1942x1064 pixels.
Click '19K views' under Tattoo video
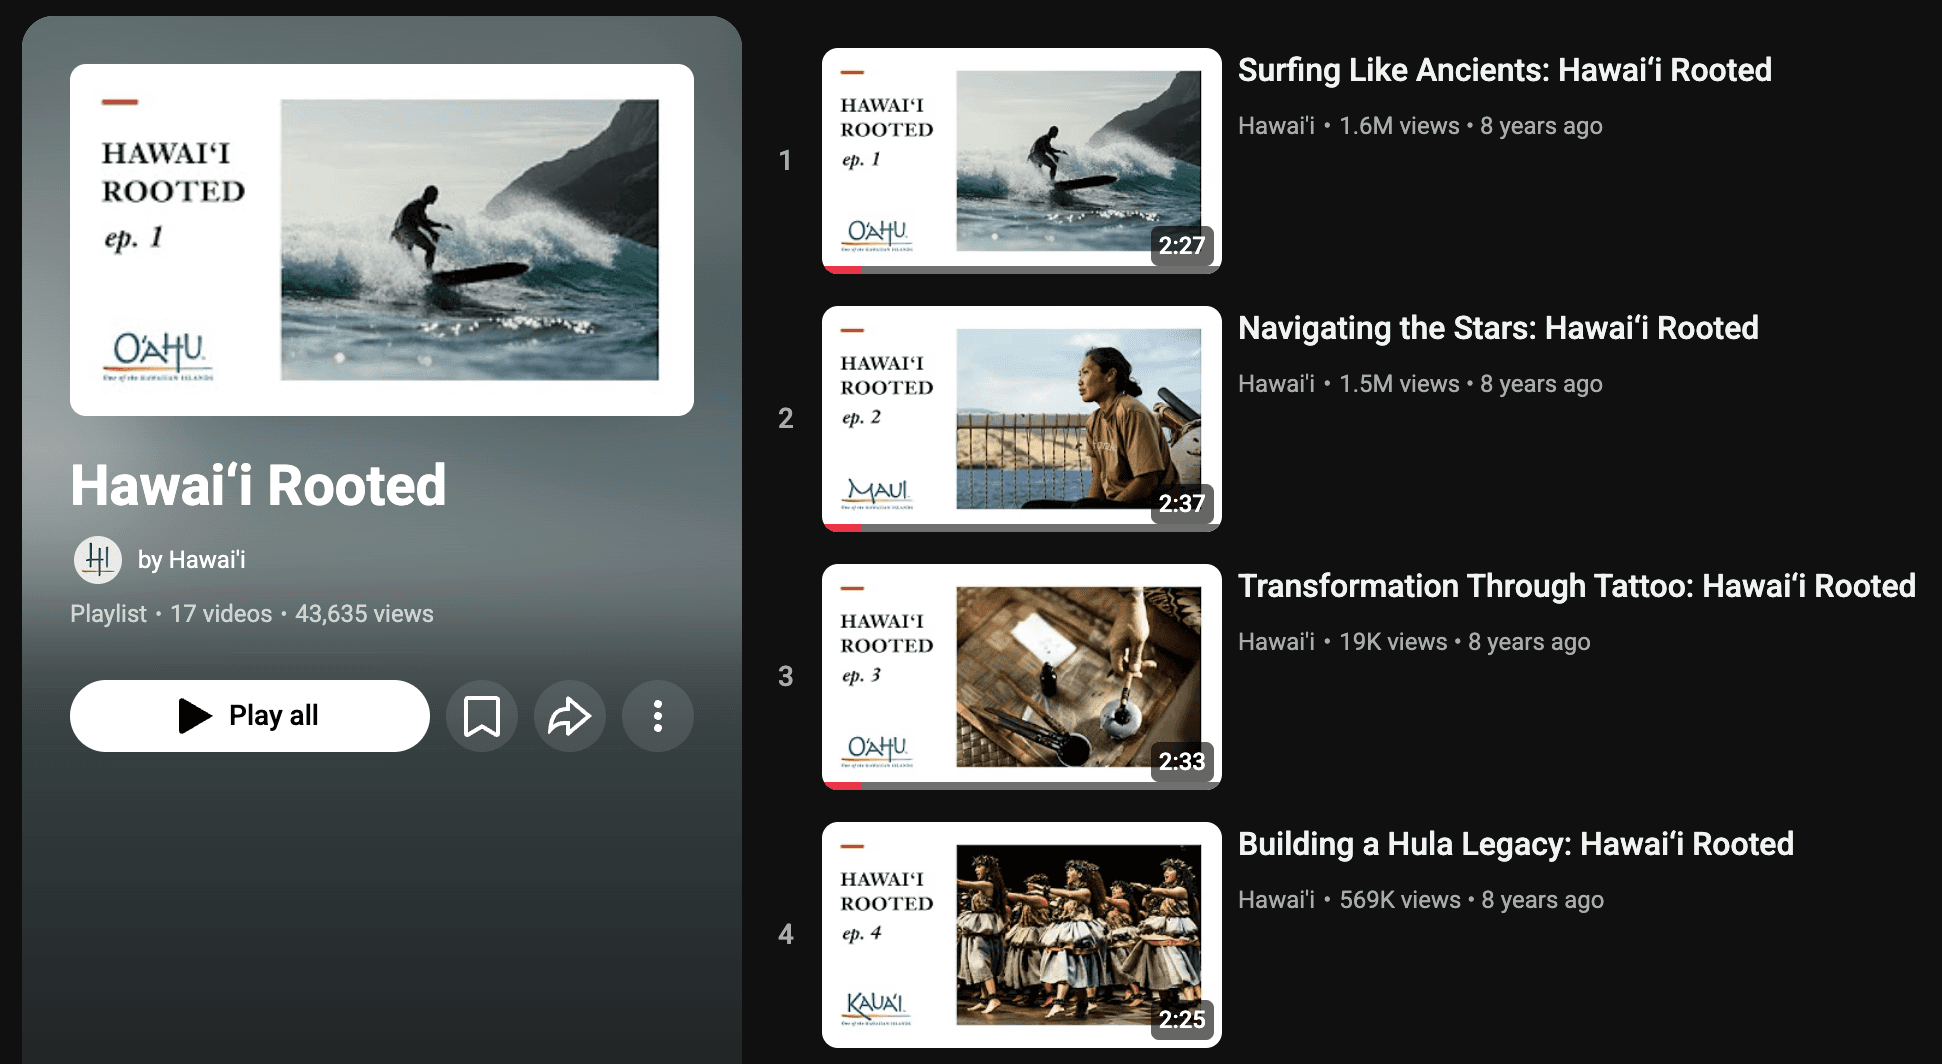pyautogui.click(x=1393, y=642)
